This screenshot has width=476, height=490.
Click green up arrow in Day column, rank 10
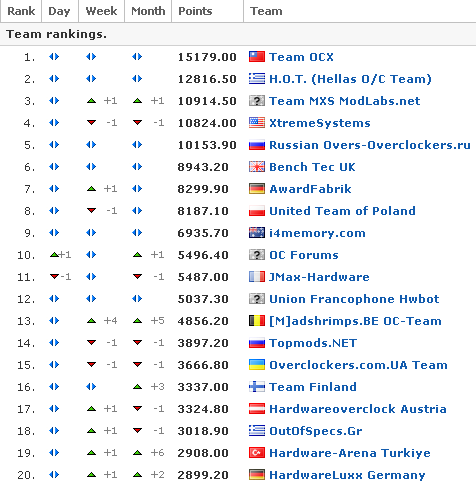[54, 255]
